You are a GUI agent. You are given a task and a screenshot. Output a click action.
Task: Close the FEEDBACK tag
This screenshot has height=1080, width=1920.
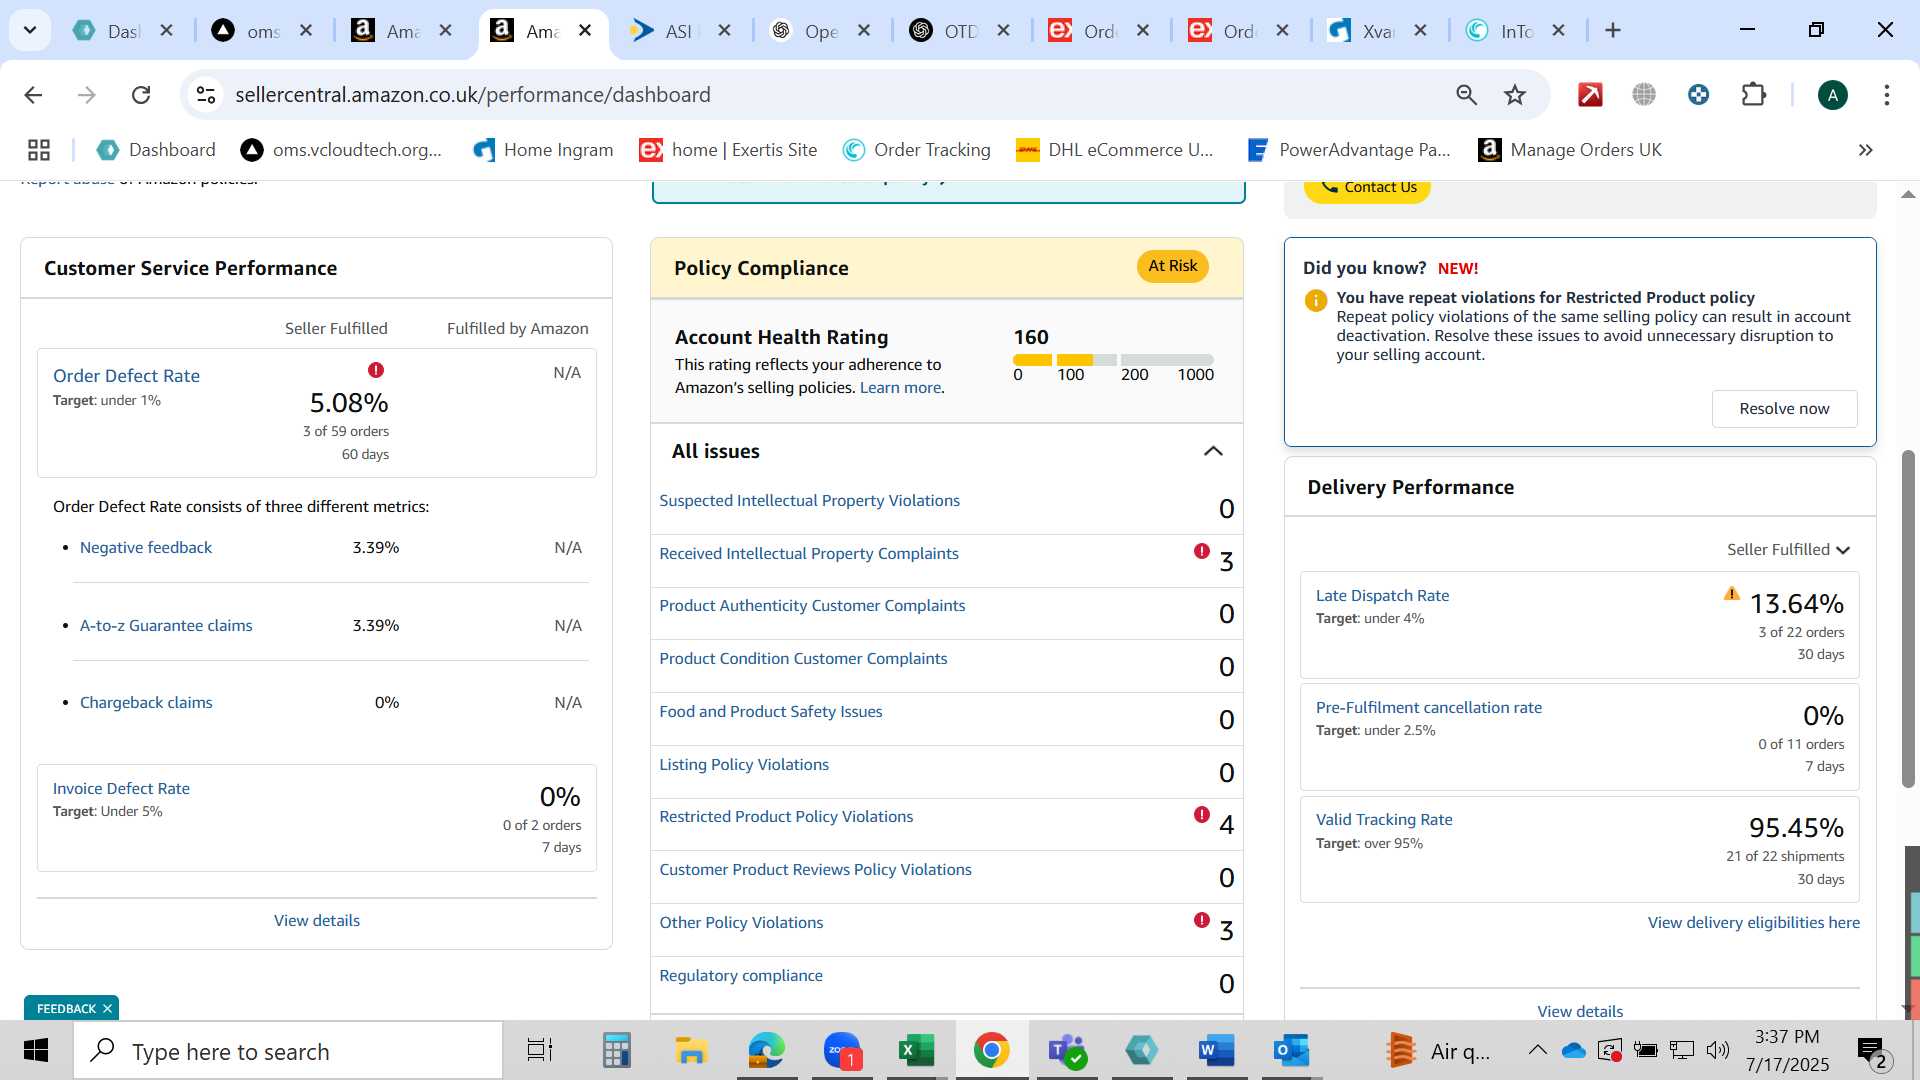click(107, 1008)
